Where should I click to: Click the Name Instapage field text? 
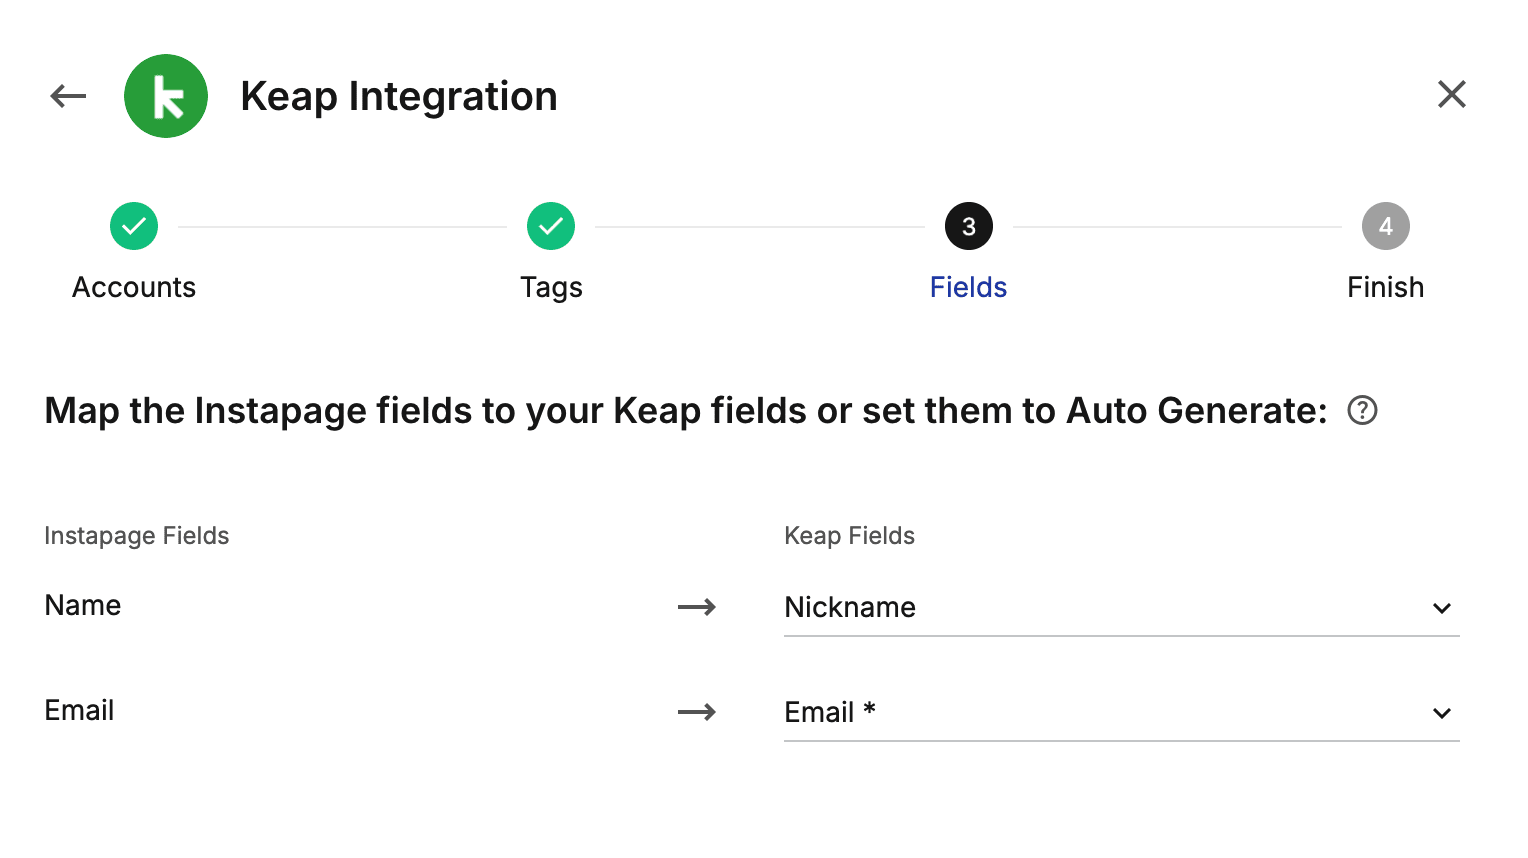pyautogui.click(x=83, y=605)
